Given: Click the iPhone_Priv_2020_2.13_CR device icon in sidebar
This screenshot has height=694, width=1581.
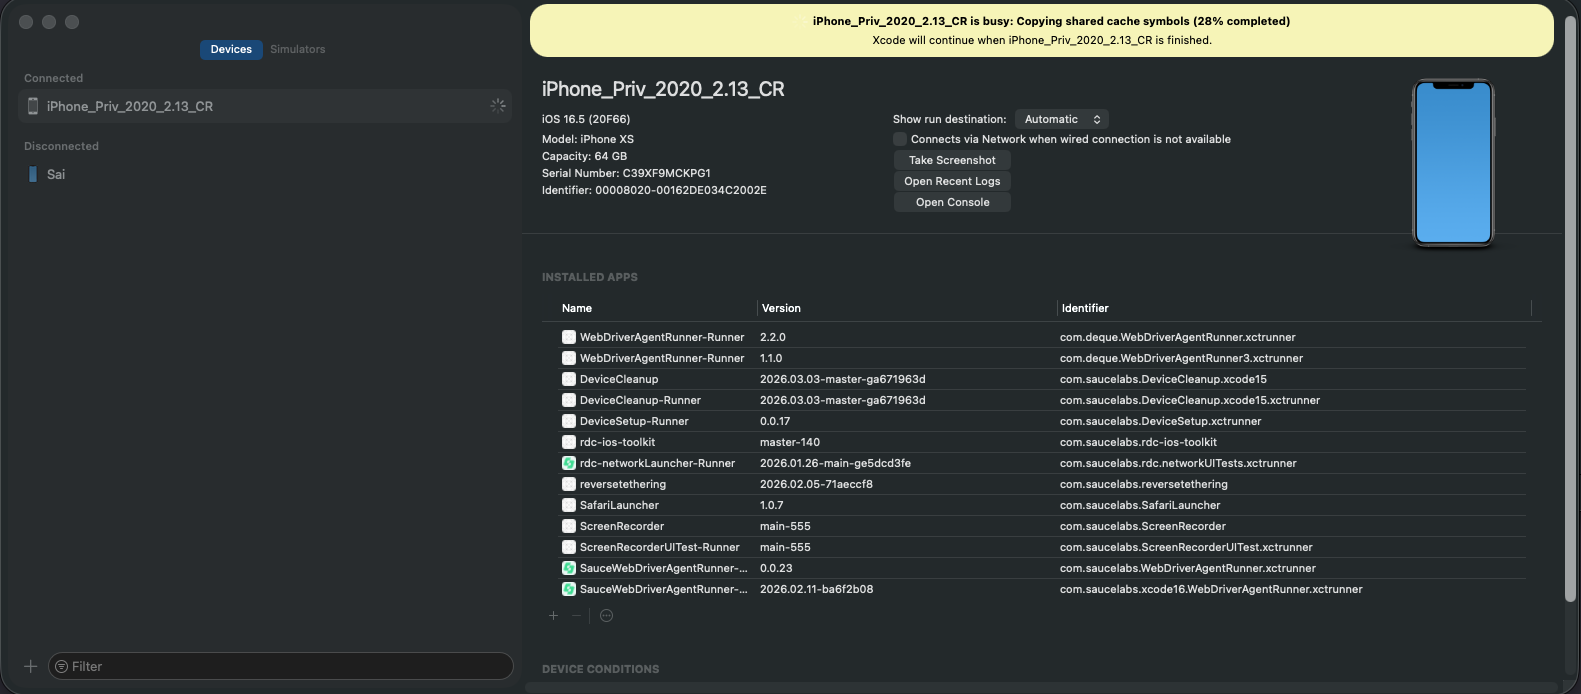Looking at the screenshot, I should click(33, 106).
